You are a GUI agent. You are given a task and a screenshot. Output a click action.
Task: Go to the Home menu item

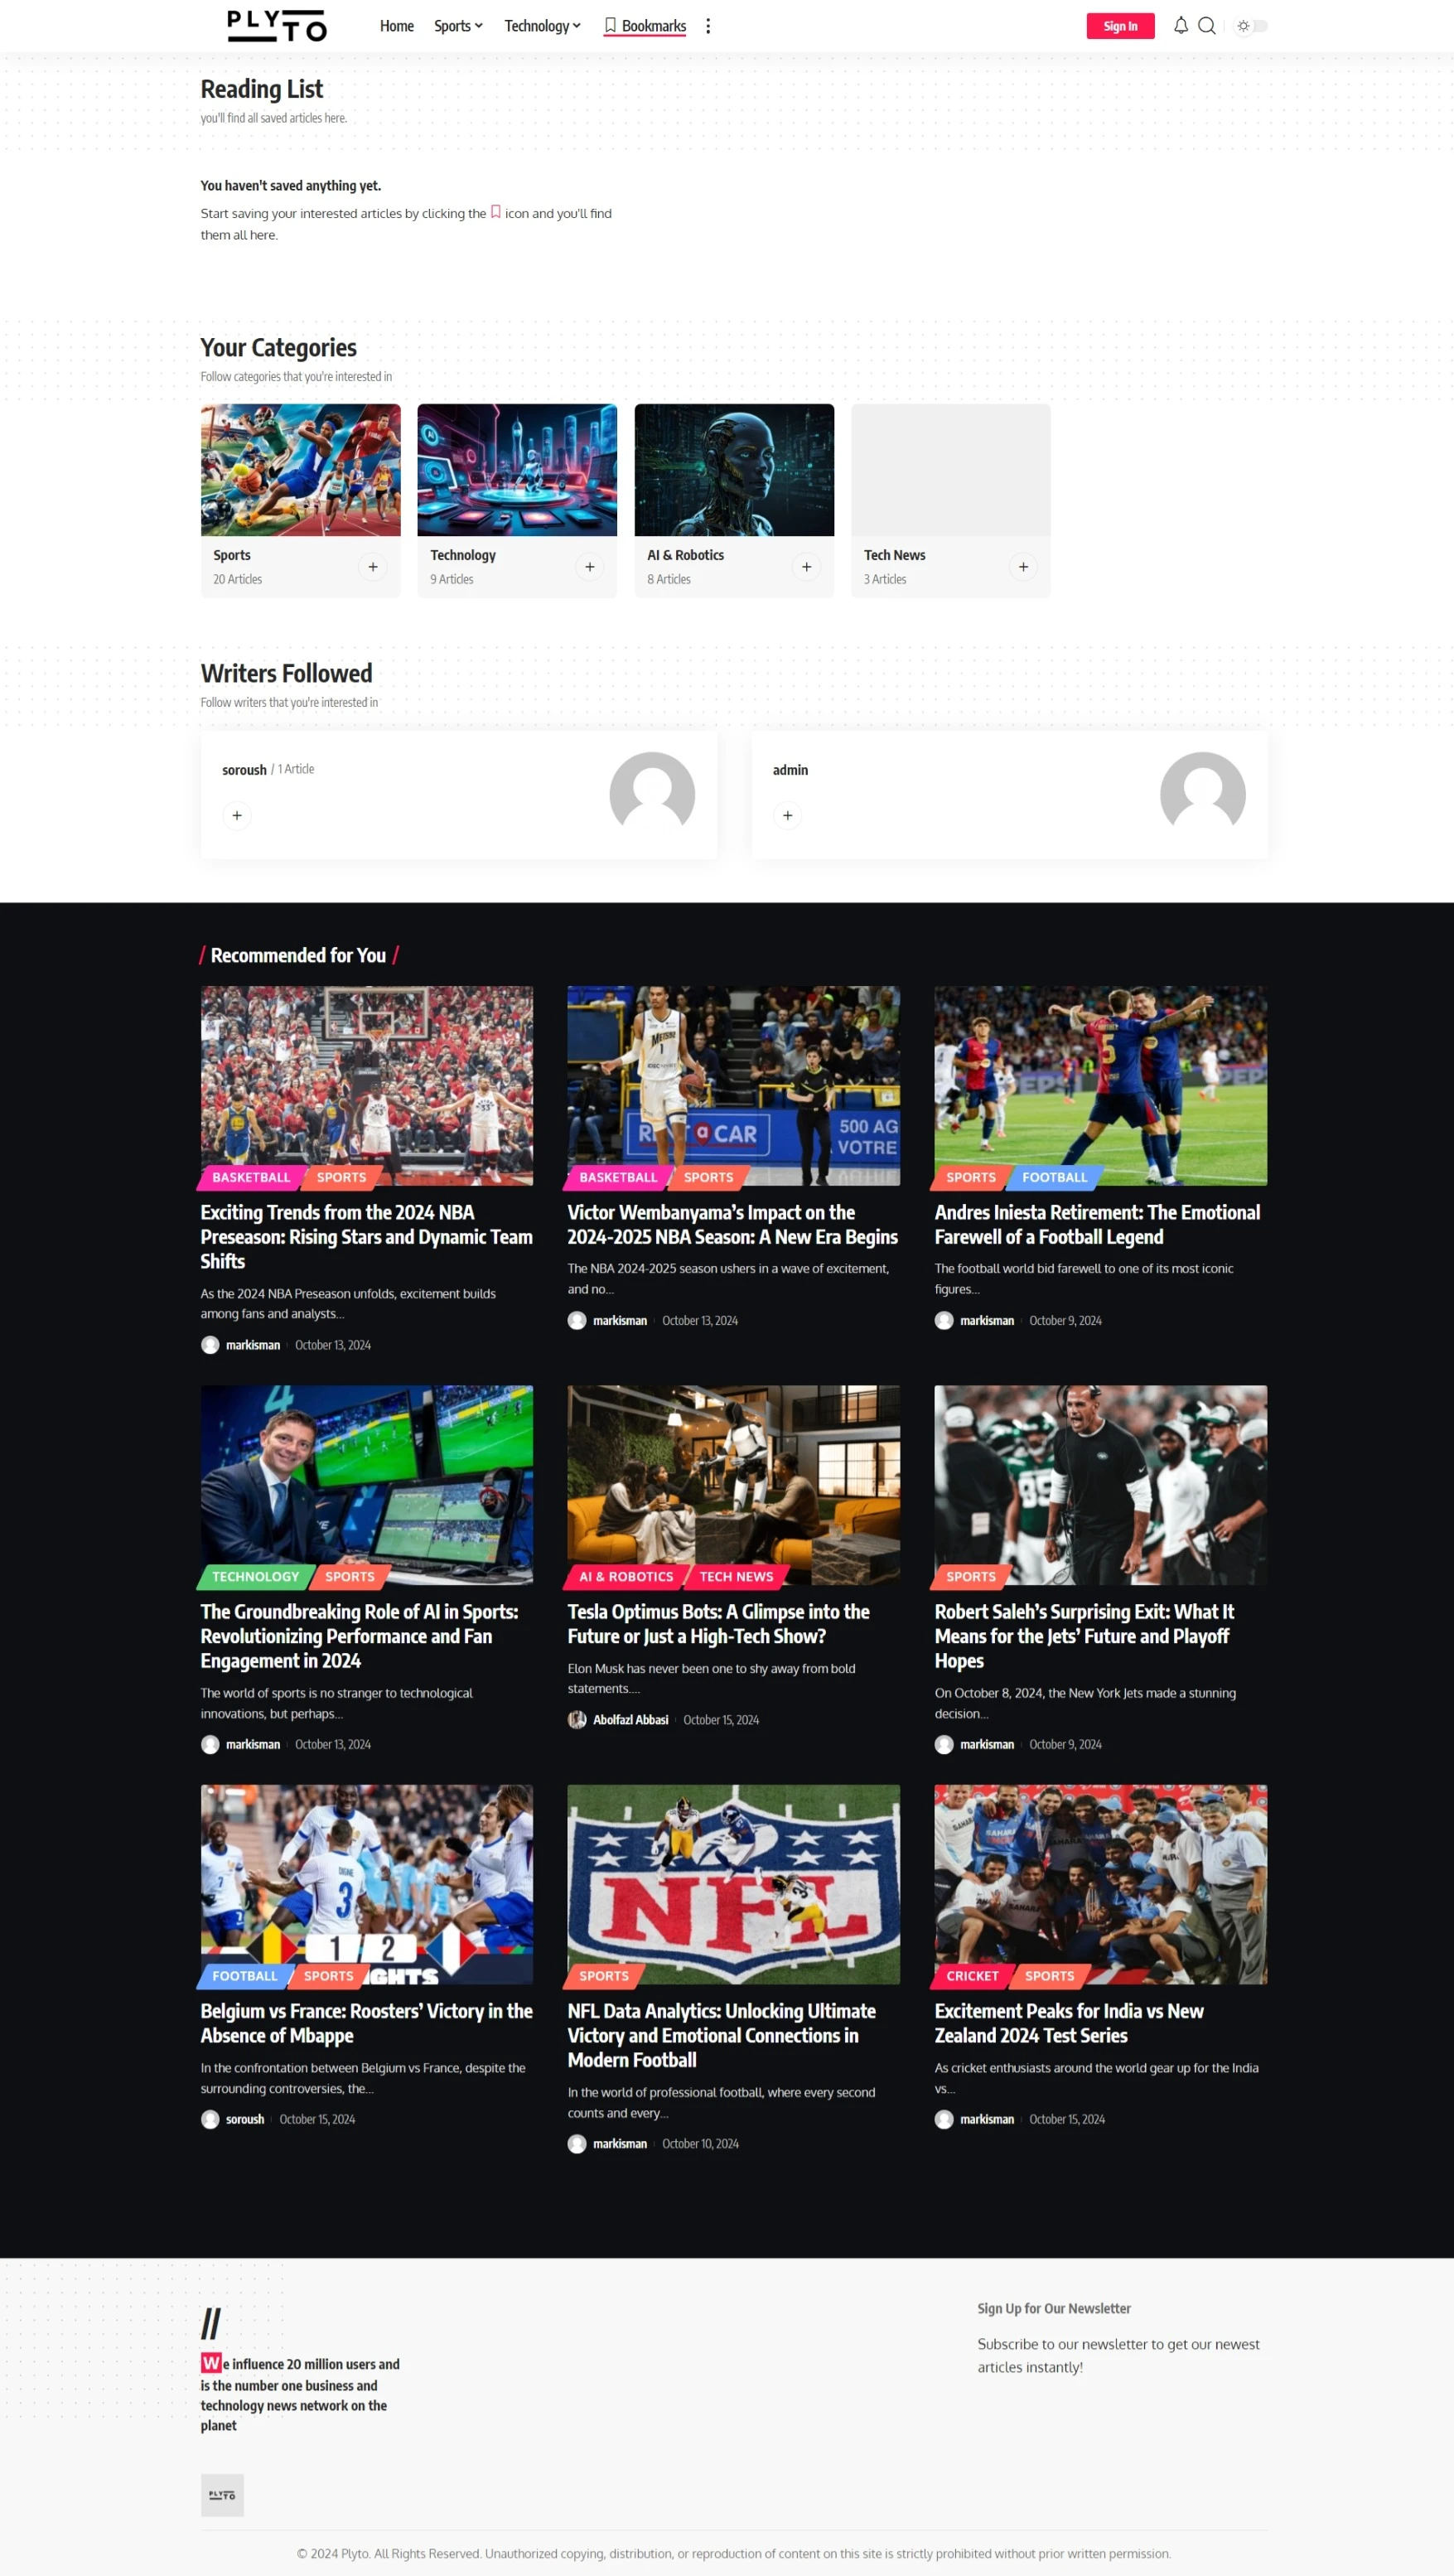(396, 26)
